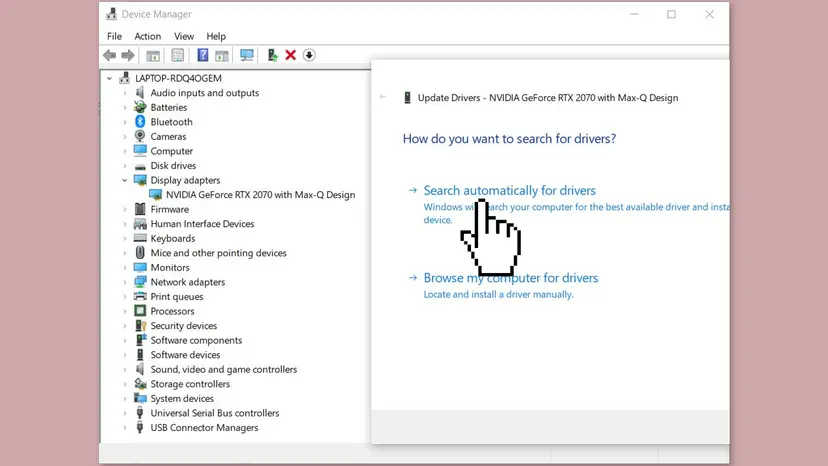This screenshot has height=466, width=828.
Task: Choose Browse my computer for drivers
Action: point(511,278)
